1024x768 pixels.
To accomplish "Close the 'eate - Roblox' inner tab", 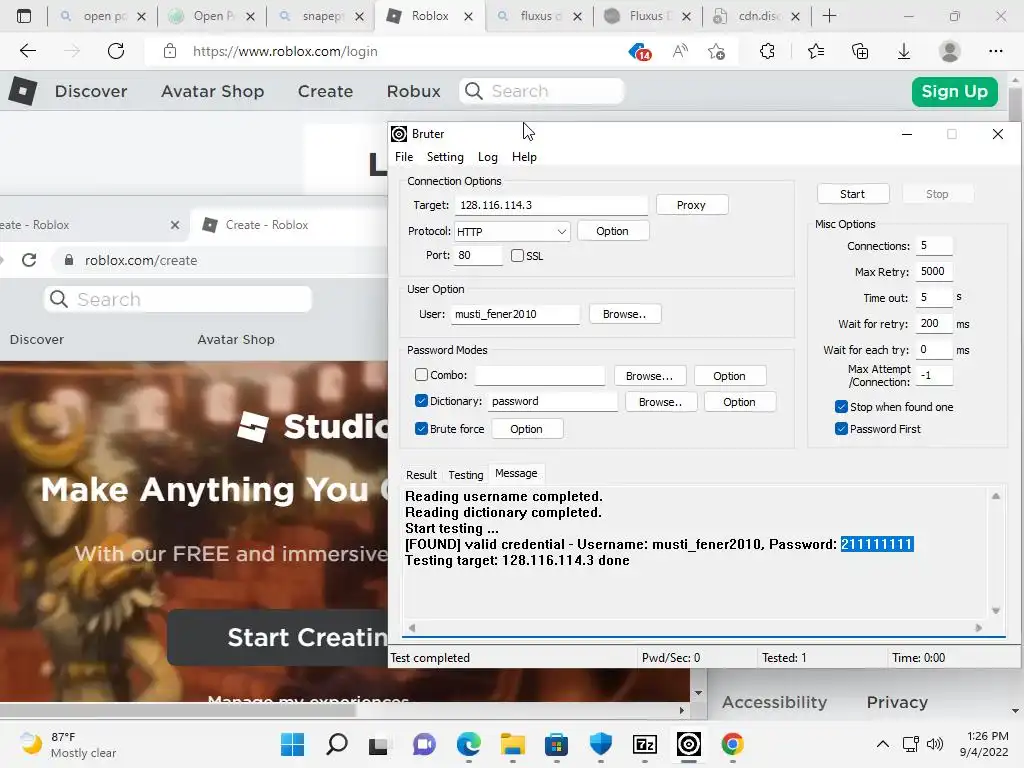I will click(174, 225).
